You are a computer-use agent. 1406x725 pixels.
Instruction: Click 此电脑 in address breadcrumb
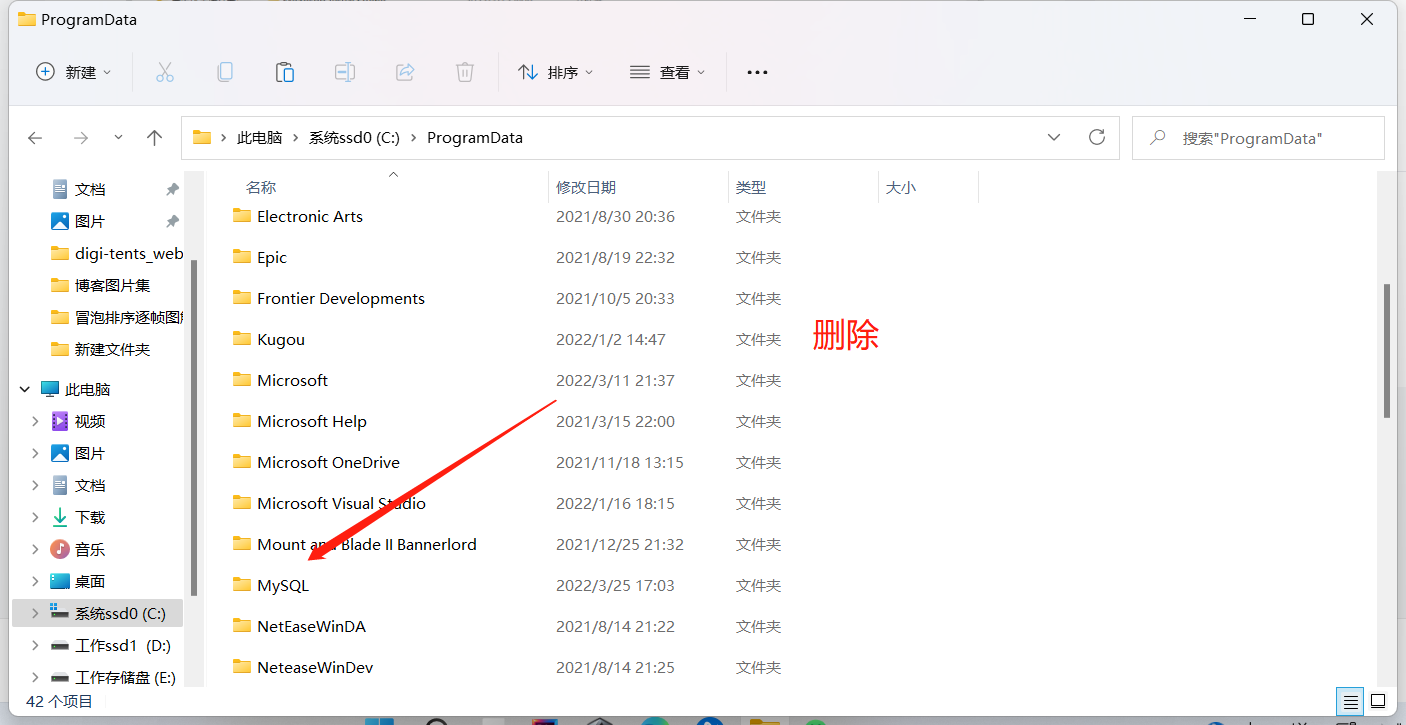coord(259,138)
